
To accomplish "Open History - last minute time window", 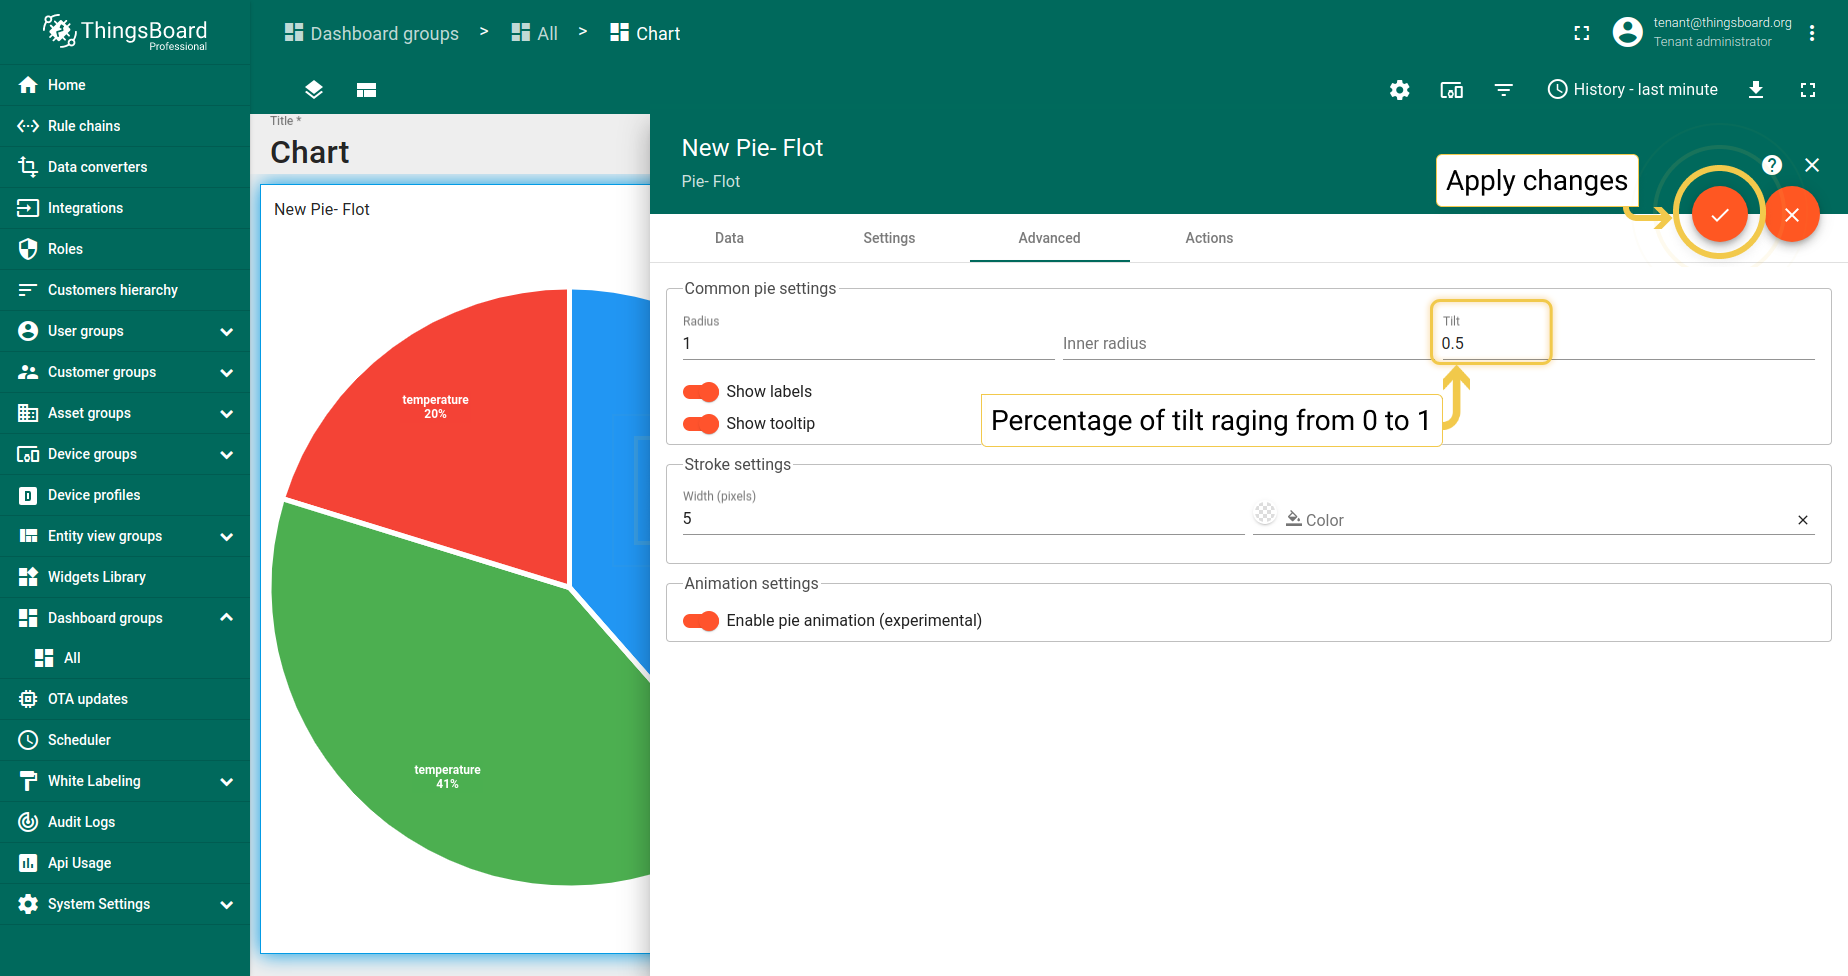I will point(1632,90).
